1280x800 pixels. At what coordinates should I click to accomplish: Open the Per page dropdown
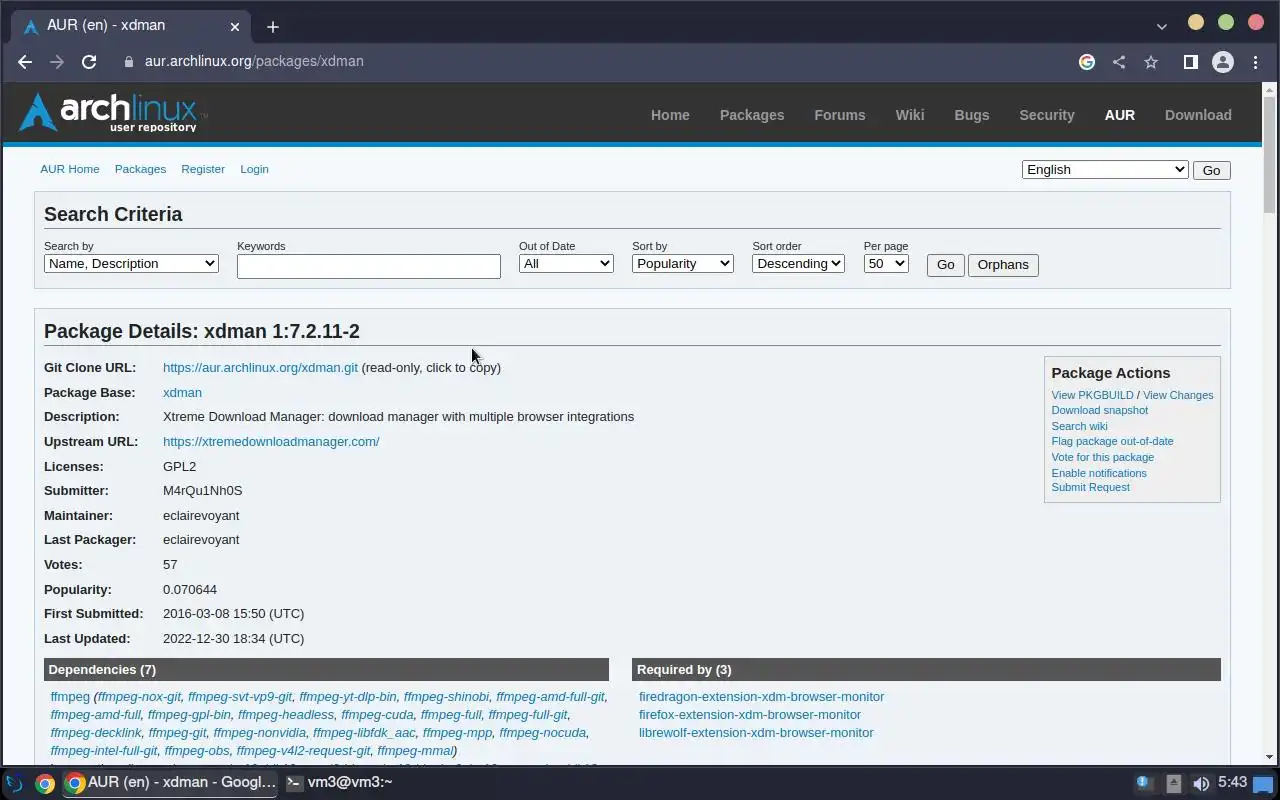point(886,263)
